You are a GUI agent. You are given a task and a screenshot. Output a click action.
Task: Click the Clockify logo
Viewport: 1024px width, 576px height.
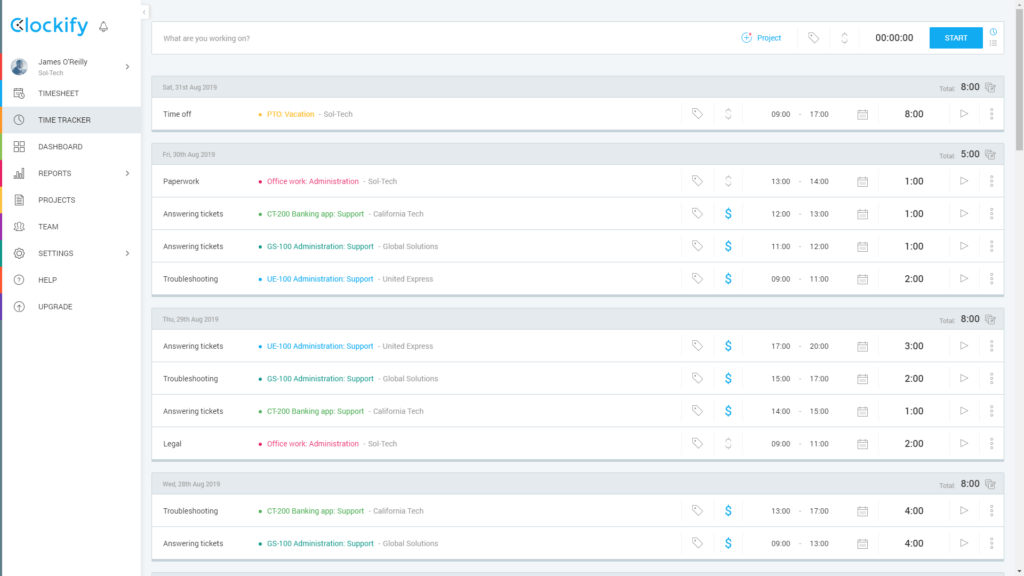point(49,25)
